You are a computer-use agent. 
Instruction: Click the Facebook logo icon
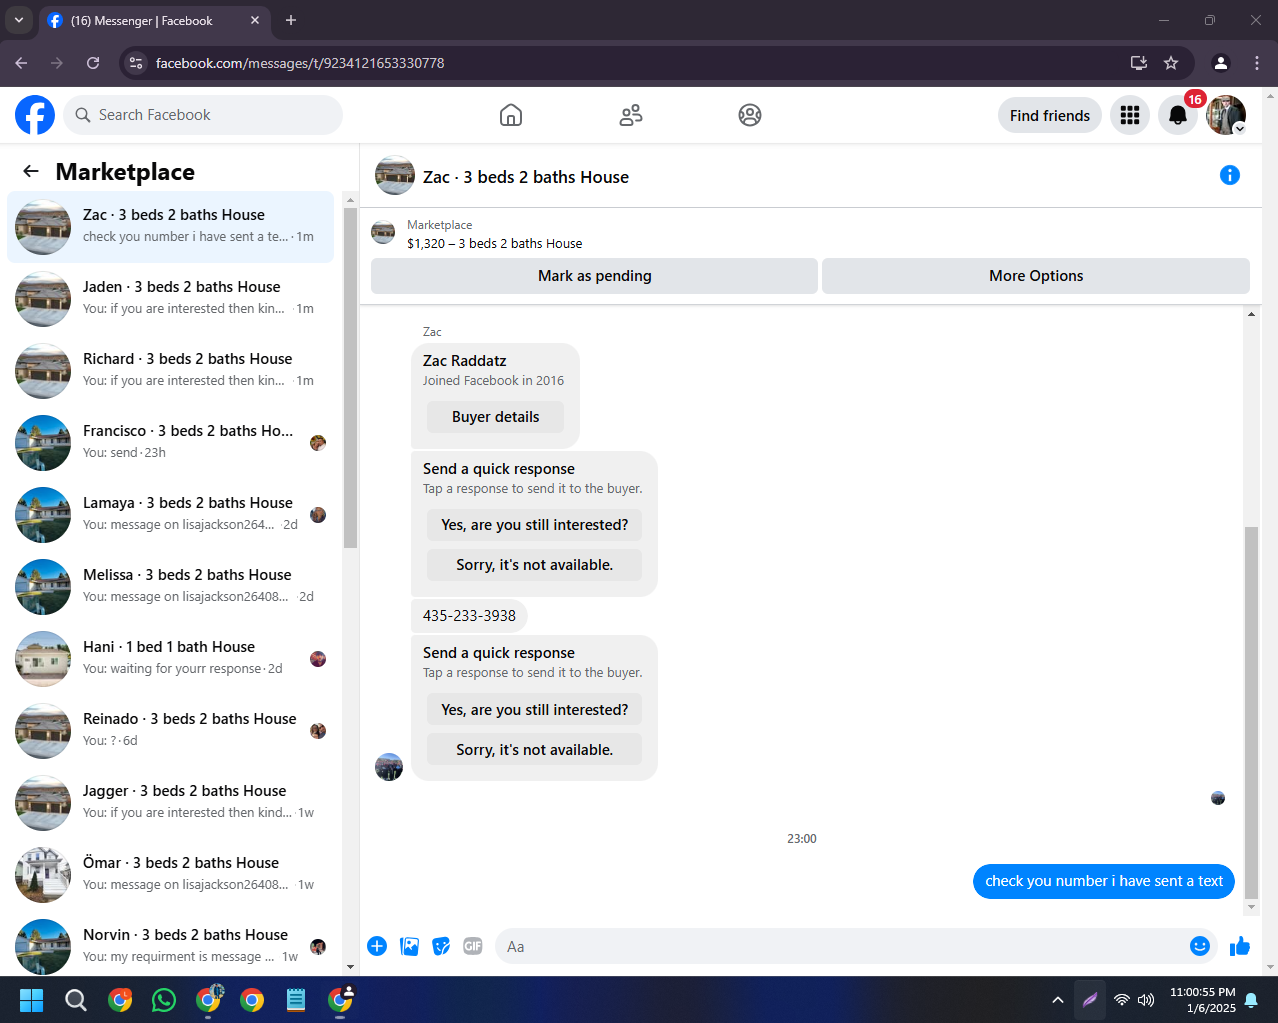[x=35, y=115]
